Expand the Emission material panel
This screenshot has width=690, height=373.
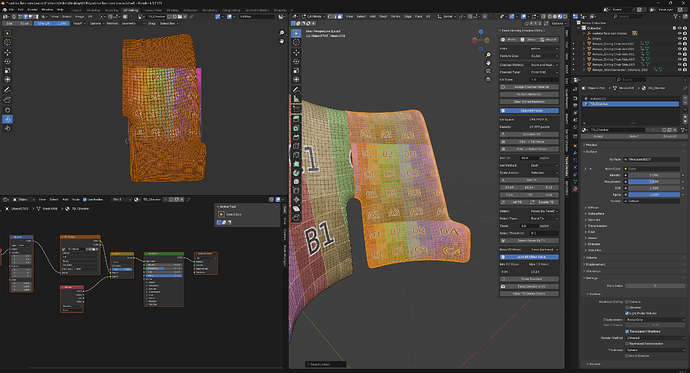595,244
